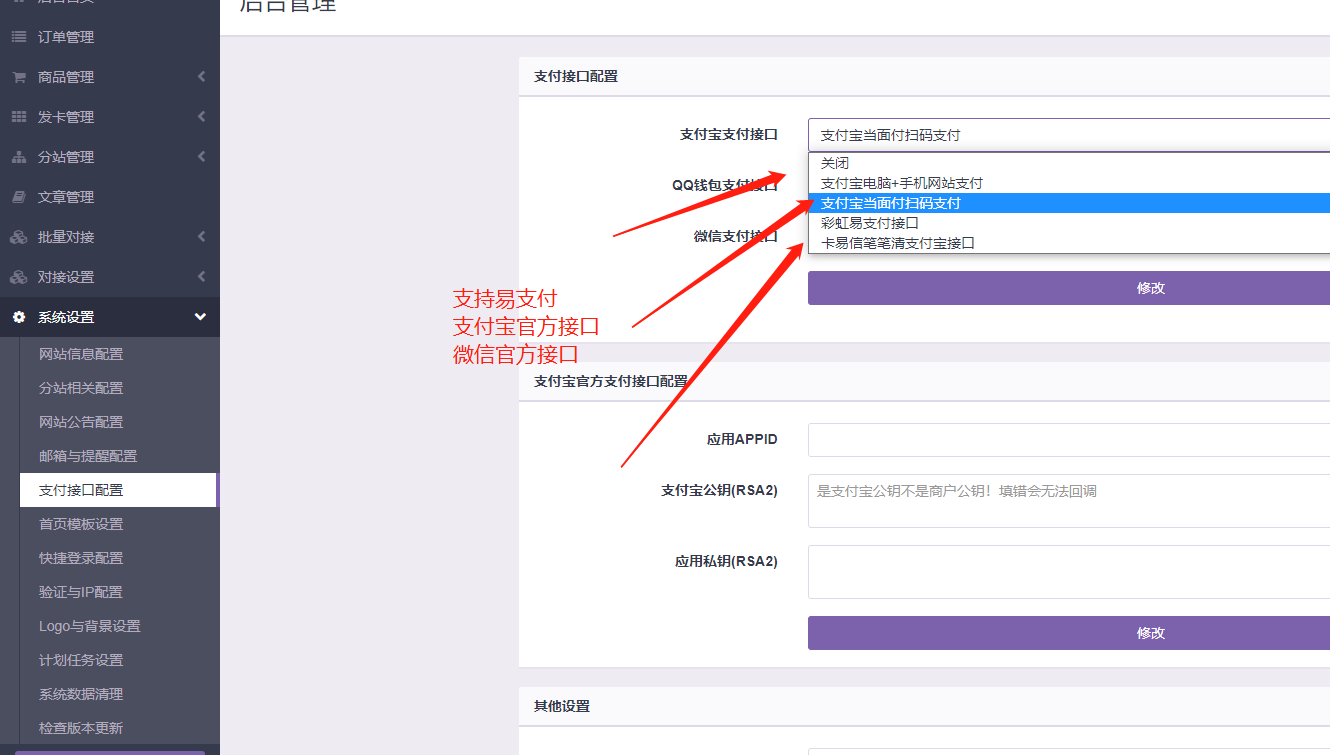Click the 应用APPID input field
The image size is (1330, 755).
1068,440
